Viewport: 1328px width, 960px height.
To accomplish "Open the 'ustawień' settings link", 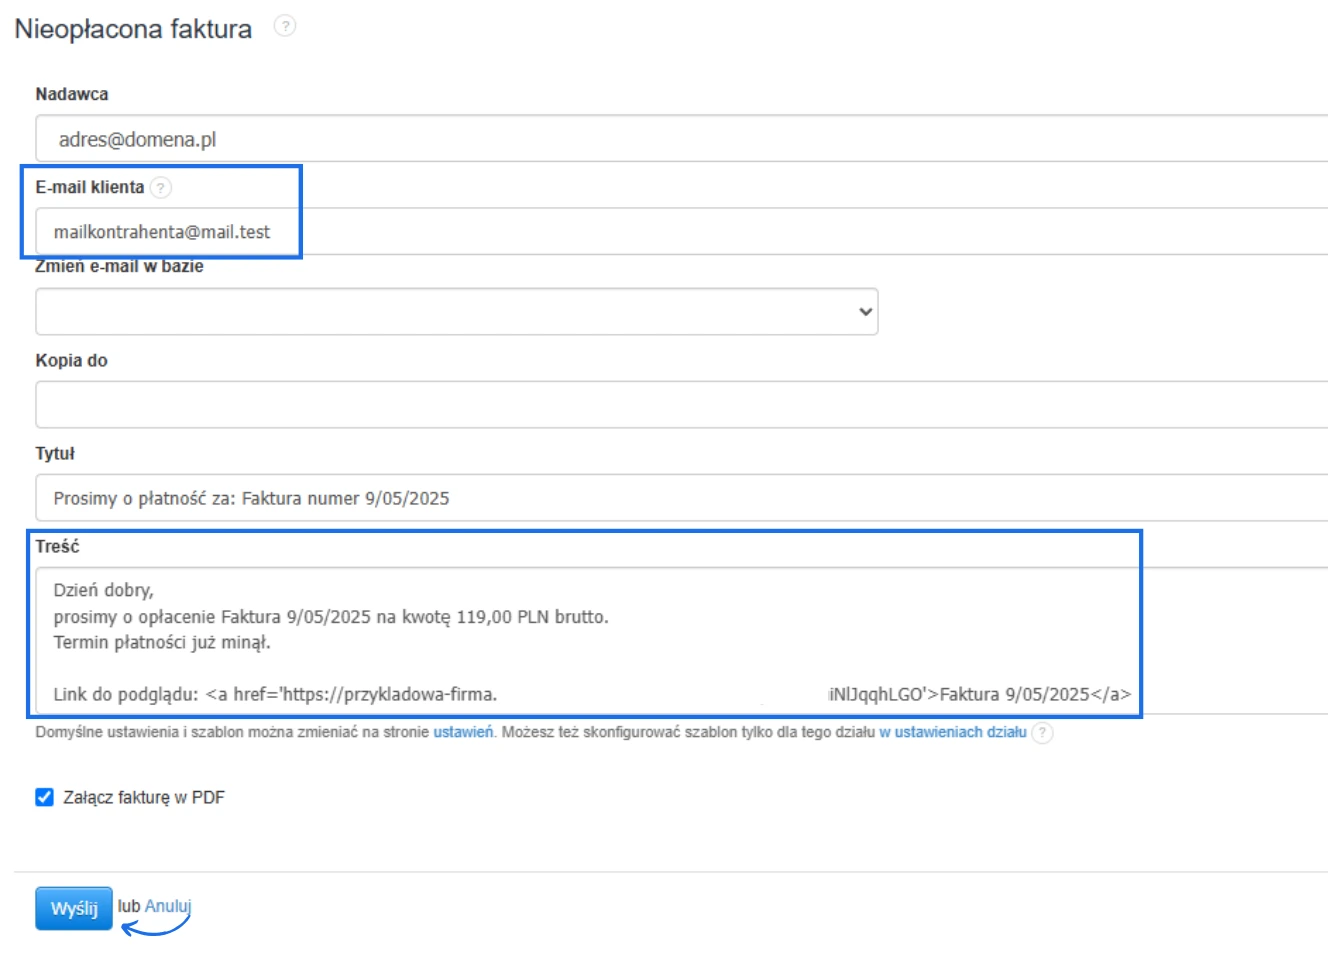I will pos(463,732).
